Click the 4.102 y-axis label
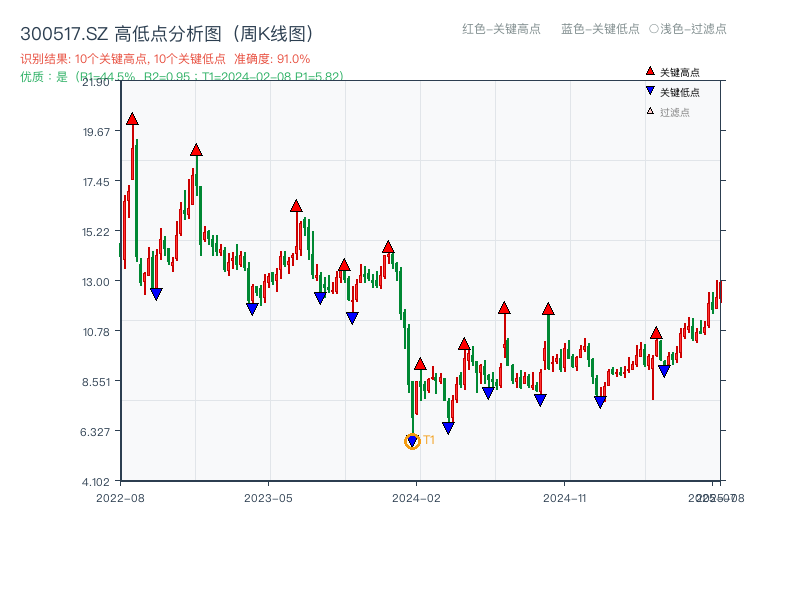800x600 pixels. point(96,482)
